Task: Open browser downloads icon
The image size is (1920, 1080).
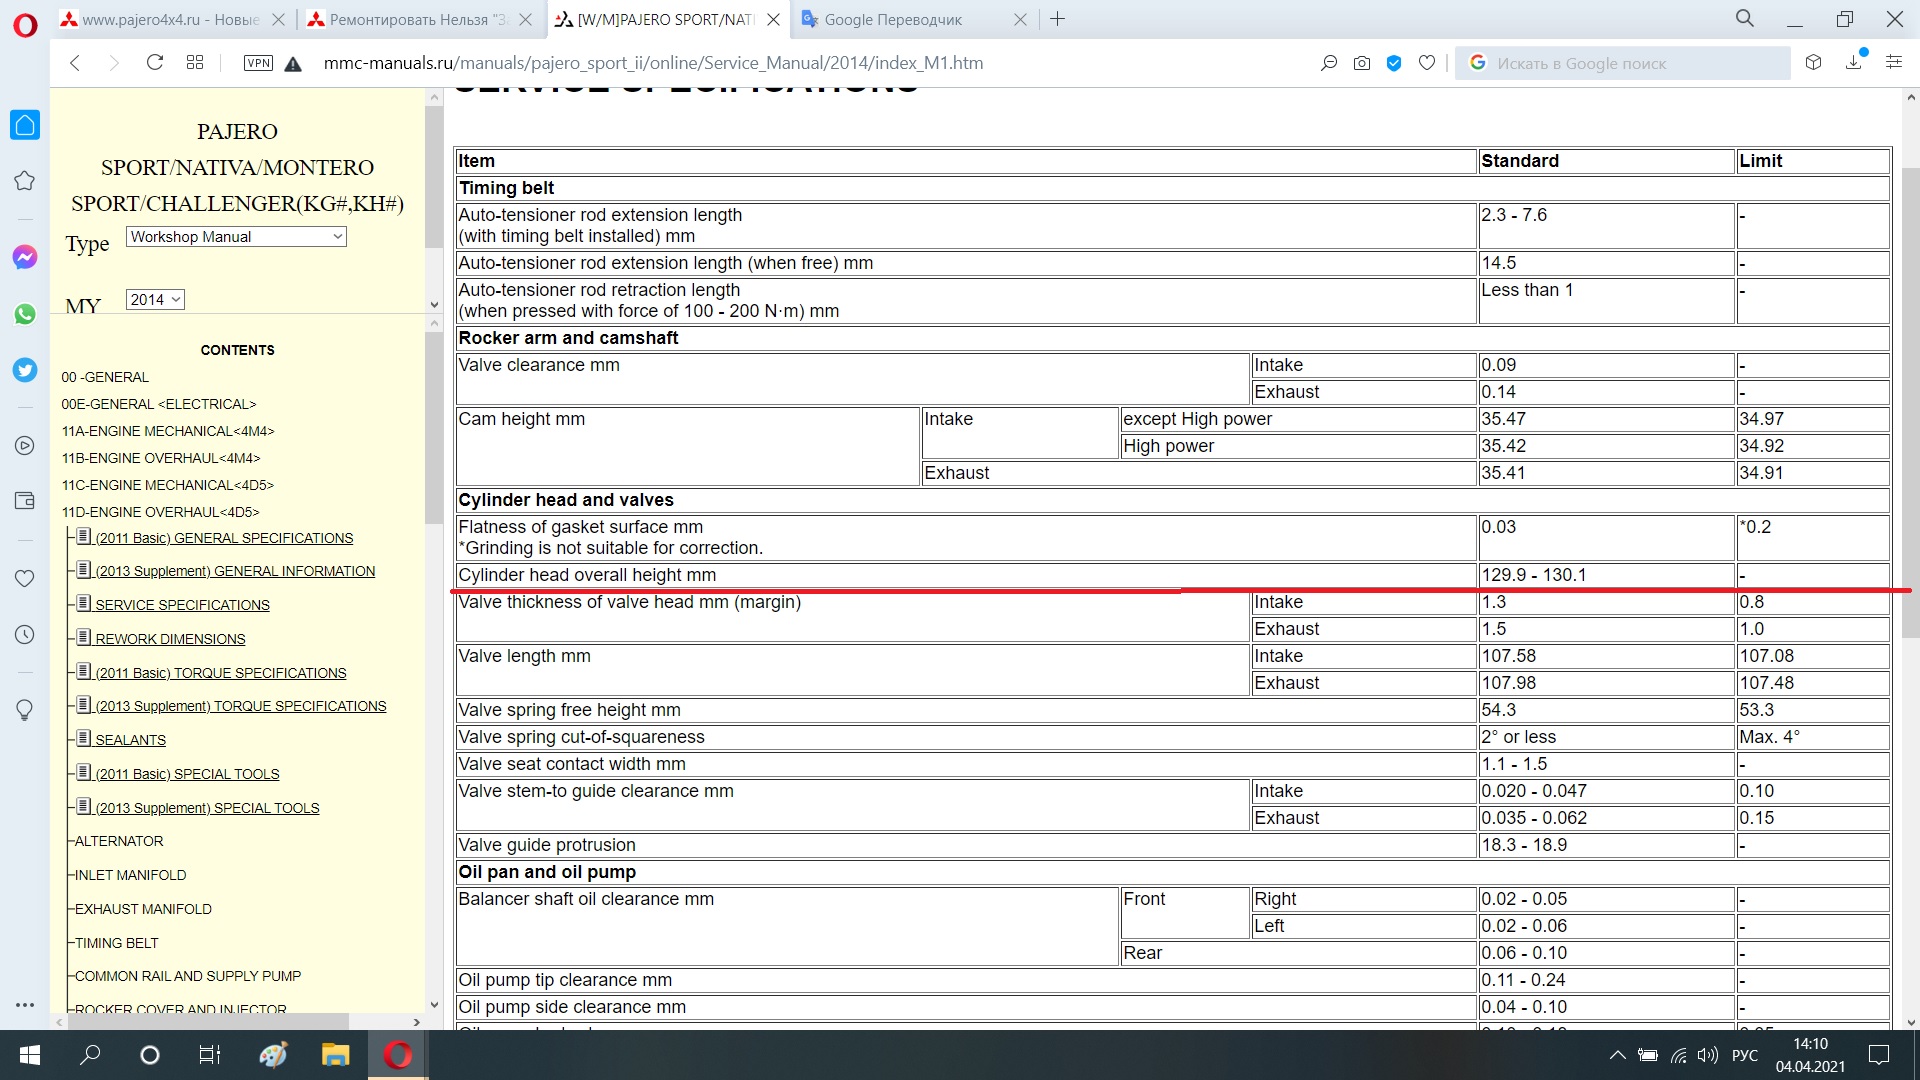Action: [x=1853, y=63]
